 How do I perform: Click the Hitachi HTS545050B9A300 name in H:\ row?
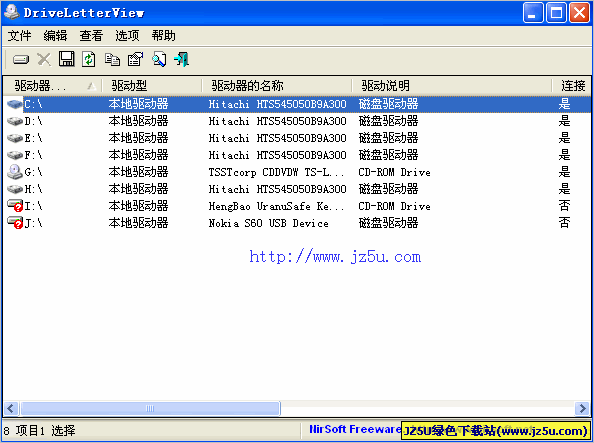coord(277,189)
